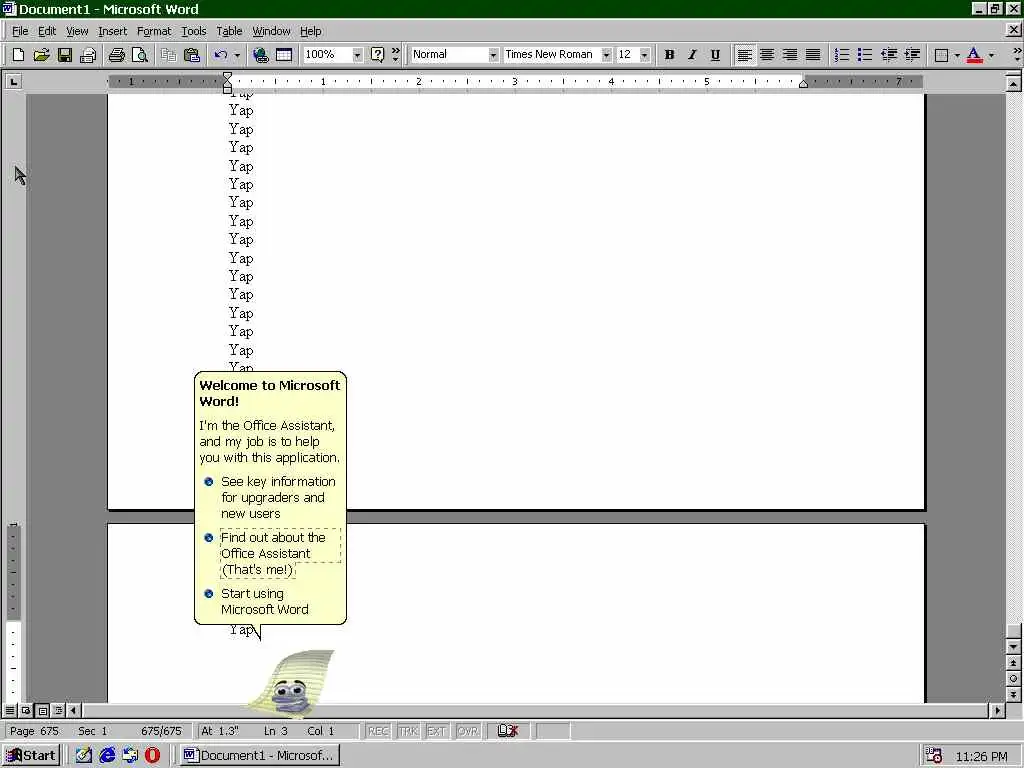
Task: Open the Format menu
Action: tap(153, 31)
